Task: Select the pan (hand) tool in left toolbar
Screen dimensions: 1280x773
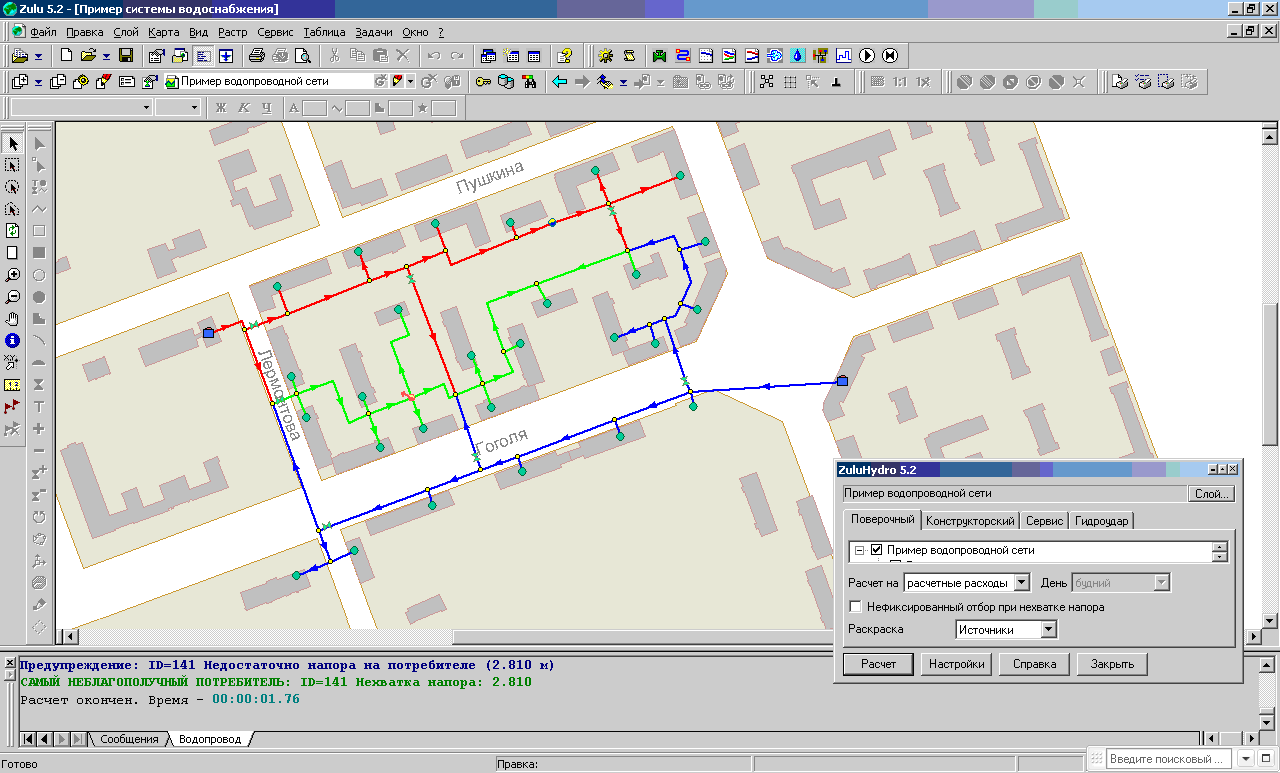Action: (13, 319)
